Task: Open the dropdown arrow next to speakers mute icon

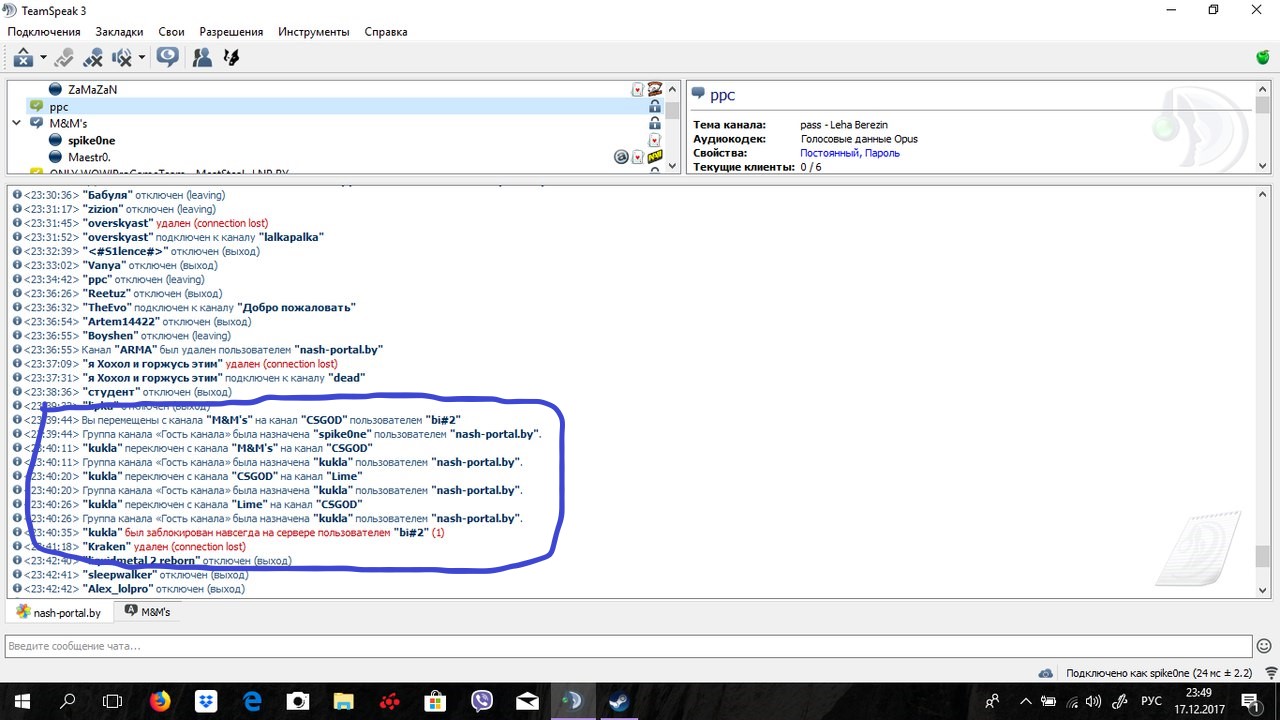Action: (x=142, y=58)
